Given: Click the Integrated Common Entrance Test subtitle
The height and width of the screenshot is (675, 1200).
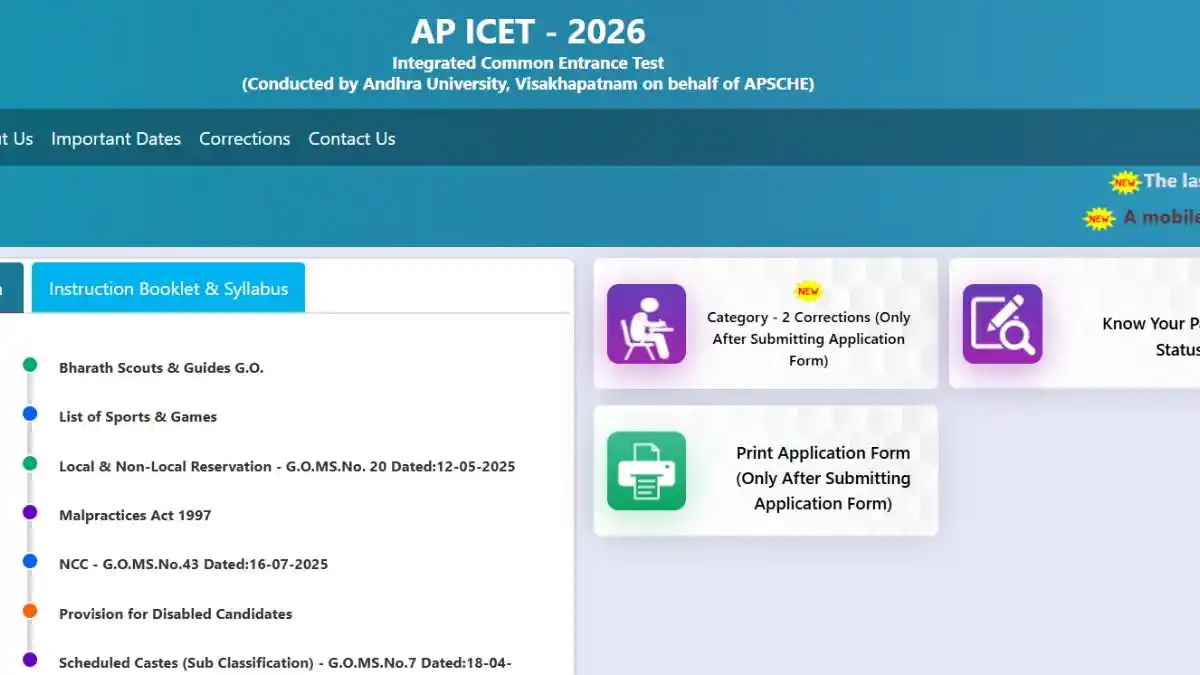Looking at the screenshot, I should point(528,63).
